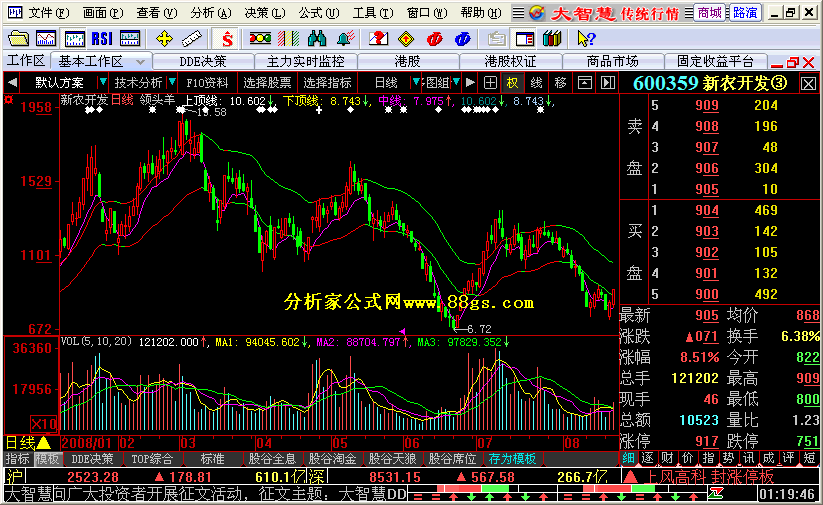Select the 逐 tick-by-tick tab
Image resolution: width=823 pixels, height=505 pixels.
(x=648, y=458)
